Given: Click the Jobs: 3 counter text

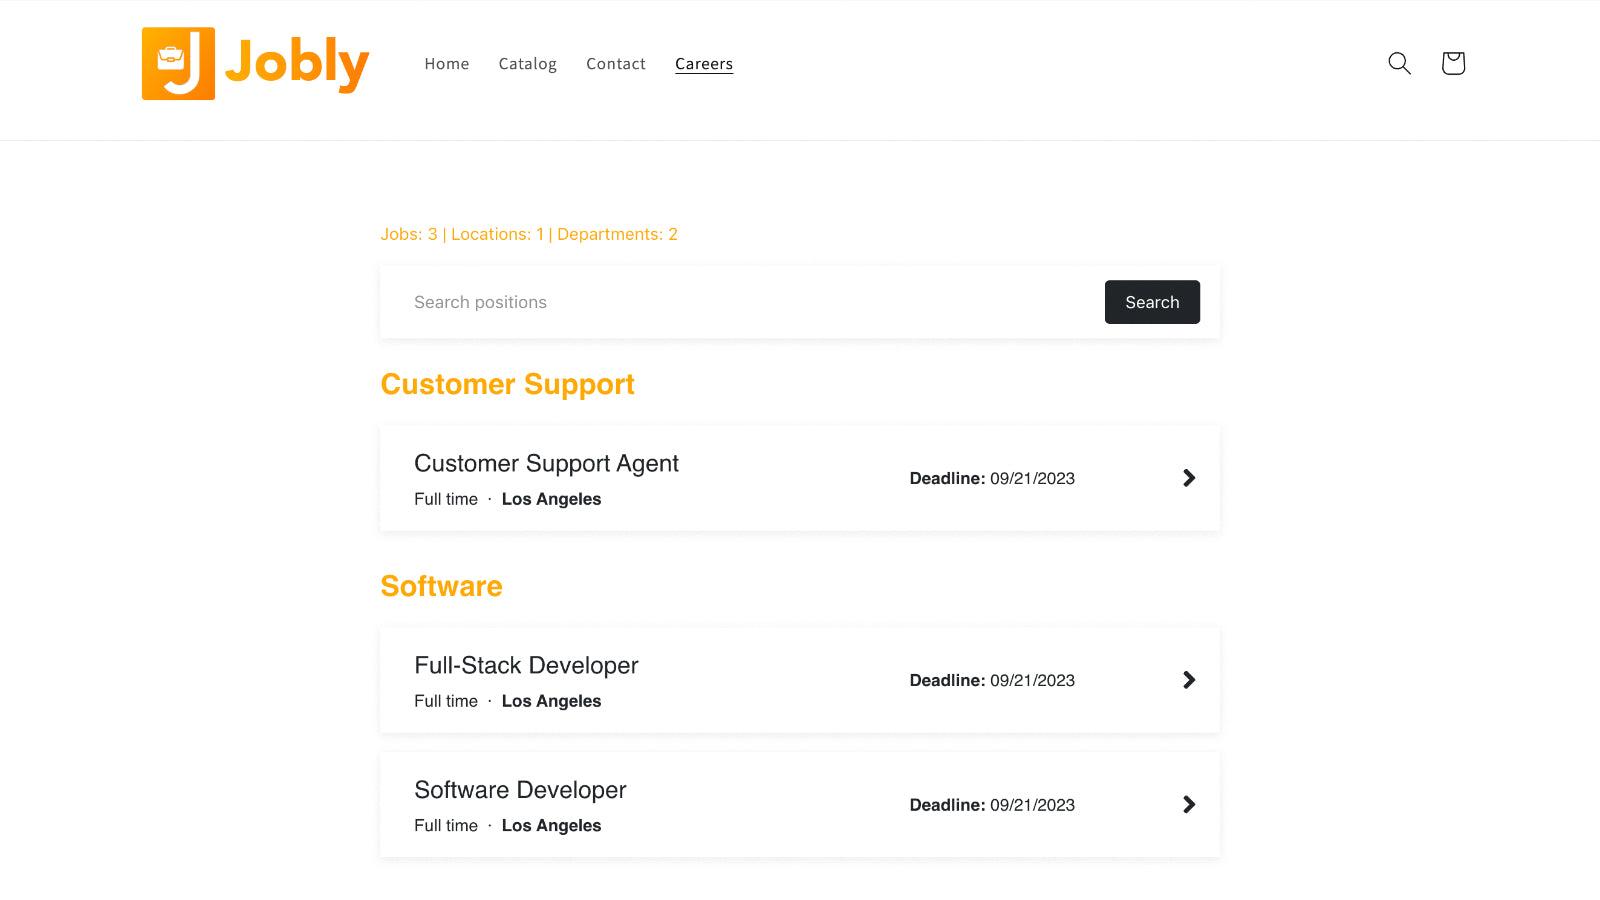Looking at the screenshot, I should tap(405, 234).
